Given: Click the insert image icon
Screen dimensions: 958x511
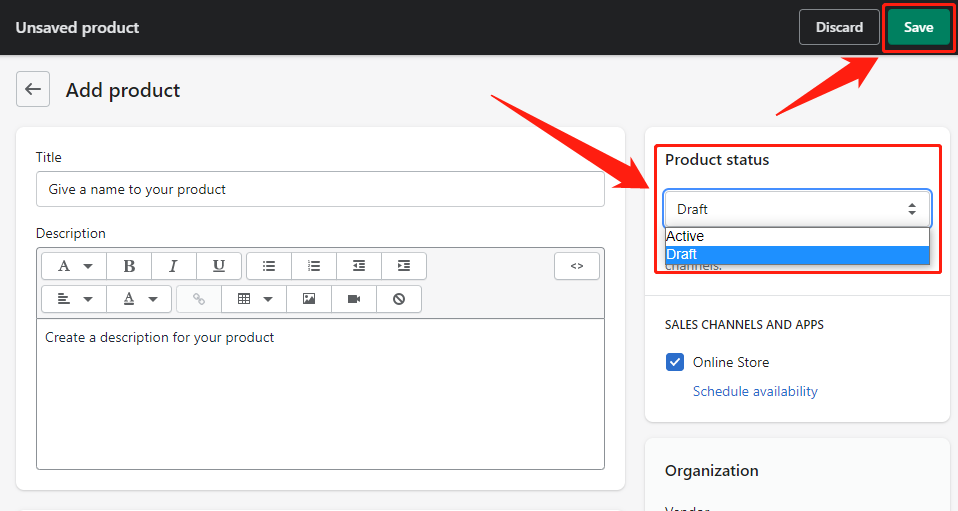Looking at the screenshot, I should point(309,299).
